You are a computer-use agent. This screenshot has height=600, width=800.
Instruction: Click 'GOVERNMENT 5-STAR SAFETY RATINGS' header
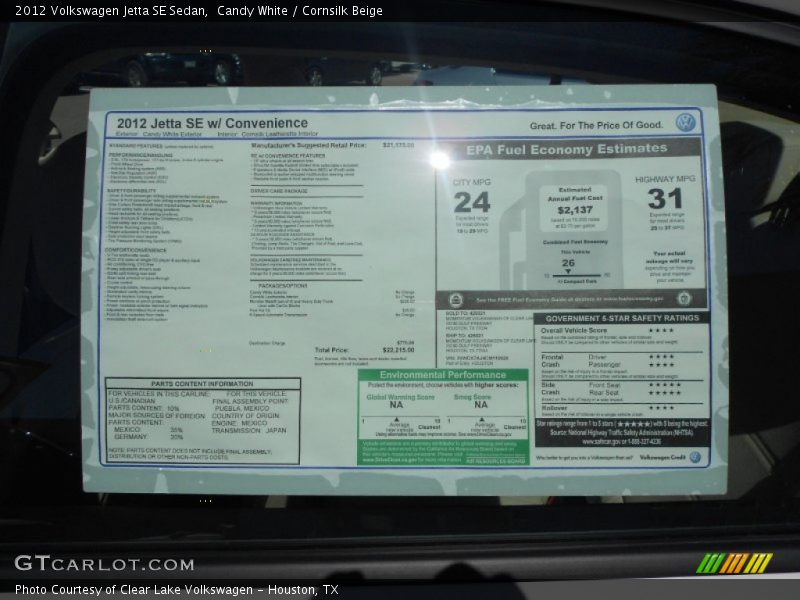tap(622, 318)
